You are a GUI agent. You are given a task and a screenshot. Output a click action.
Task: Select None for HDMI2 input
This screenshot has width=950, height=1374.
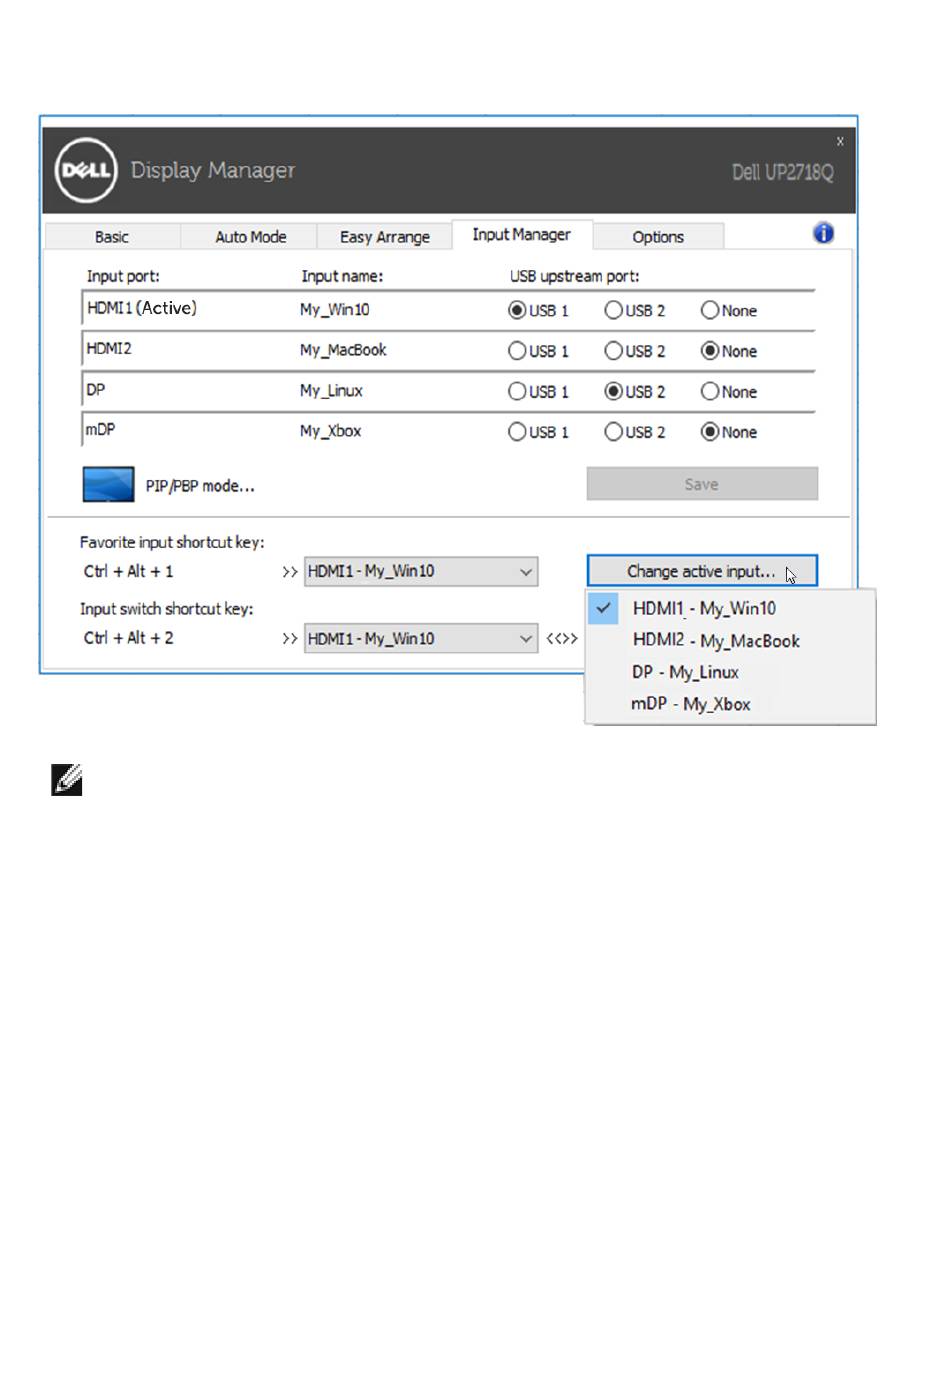click(x=710, y=351)
